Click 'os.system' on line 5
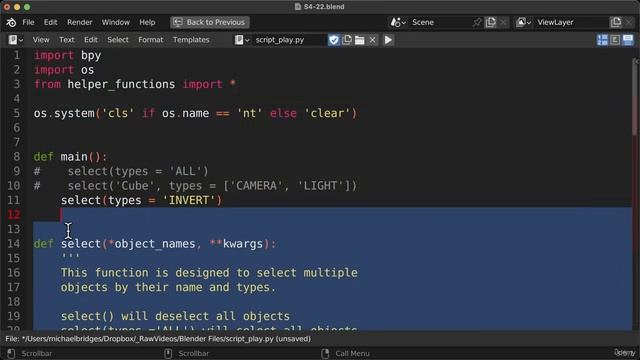 point(64,113)
